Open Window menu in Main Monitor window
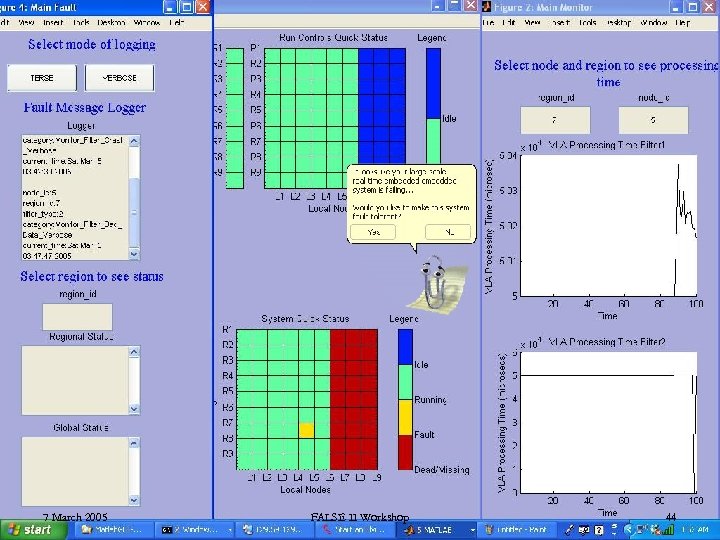Viewport: 720px width, 540px height. pos(654,22)
